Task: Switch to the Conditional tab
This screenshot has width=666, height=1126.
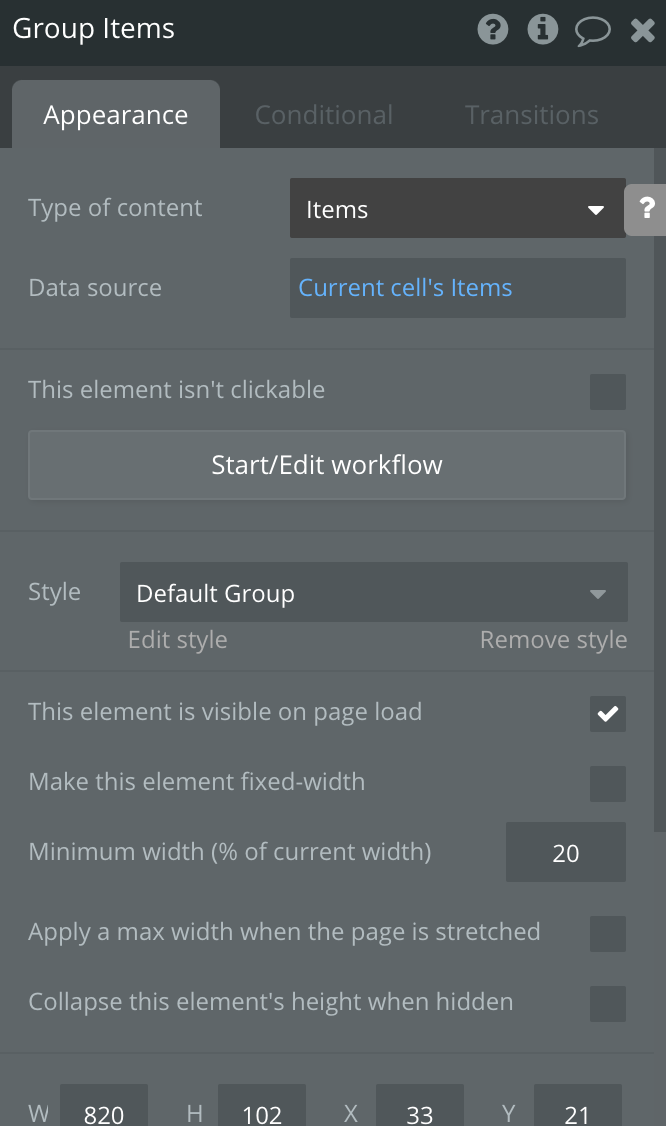Action: (324, 115)
